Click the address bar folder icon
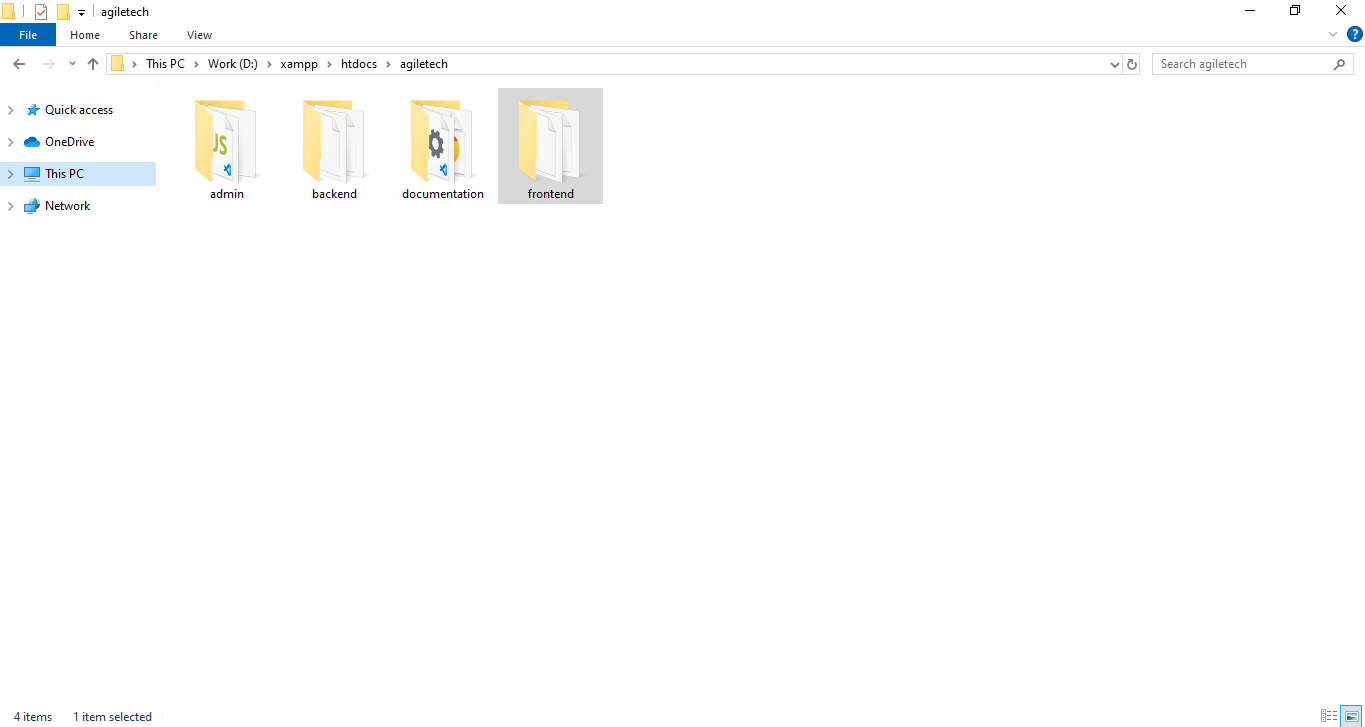Viewport: 1365px width, 727px height. point(117,64)
